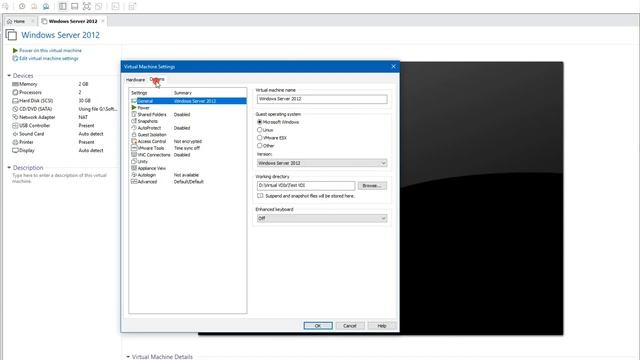
Task: Select the General settings row icon
Action: coord(134,101)
